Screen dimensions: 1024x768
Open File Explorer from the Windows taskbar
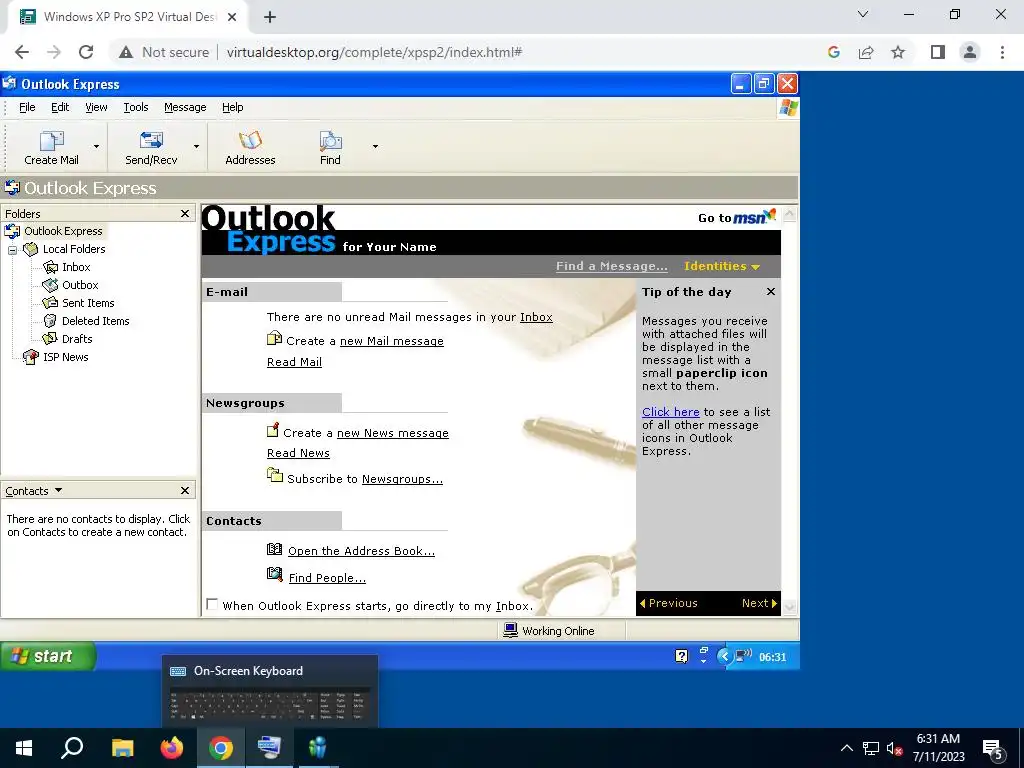[122, 748]
